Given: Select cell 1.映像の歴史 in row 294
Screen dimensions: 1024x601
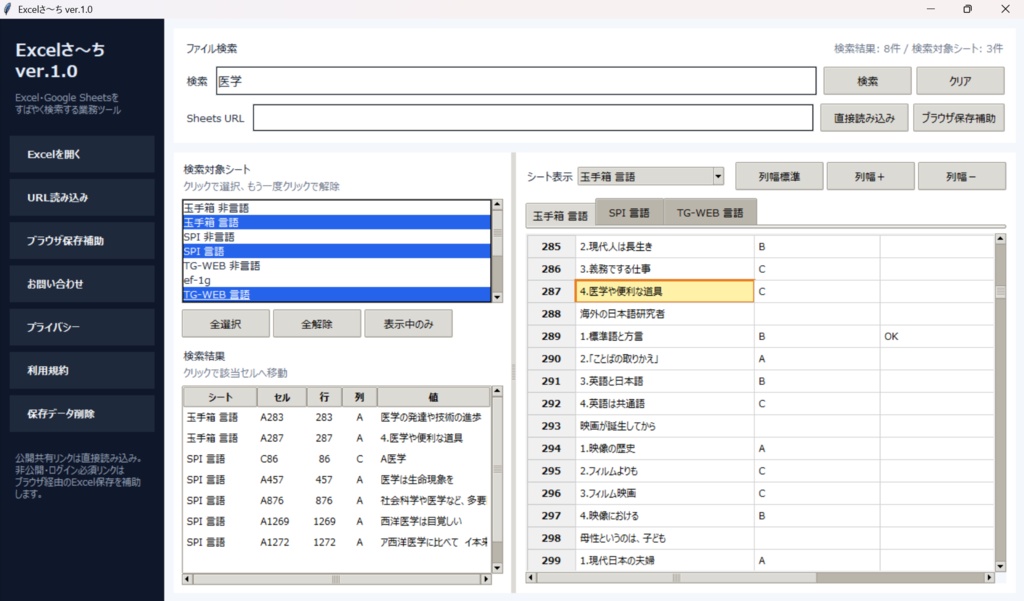Looking at the screenshot, I should [664, 448].
